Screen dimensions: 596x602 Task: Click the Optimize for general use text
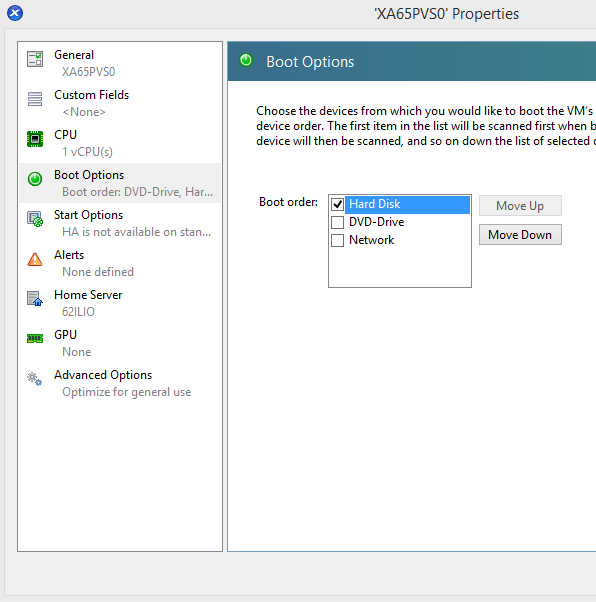(x=126, y=392)
